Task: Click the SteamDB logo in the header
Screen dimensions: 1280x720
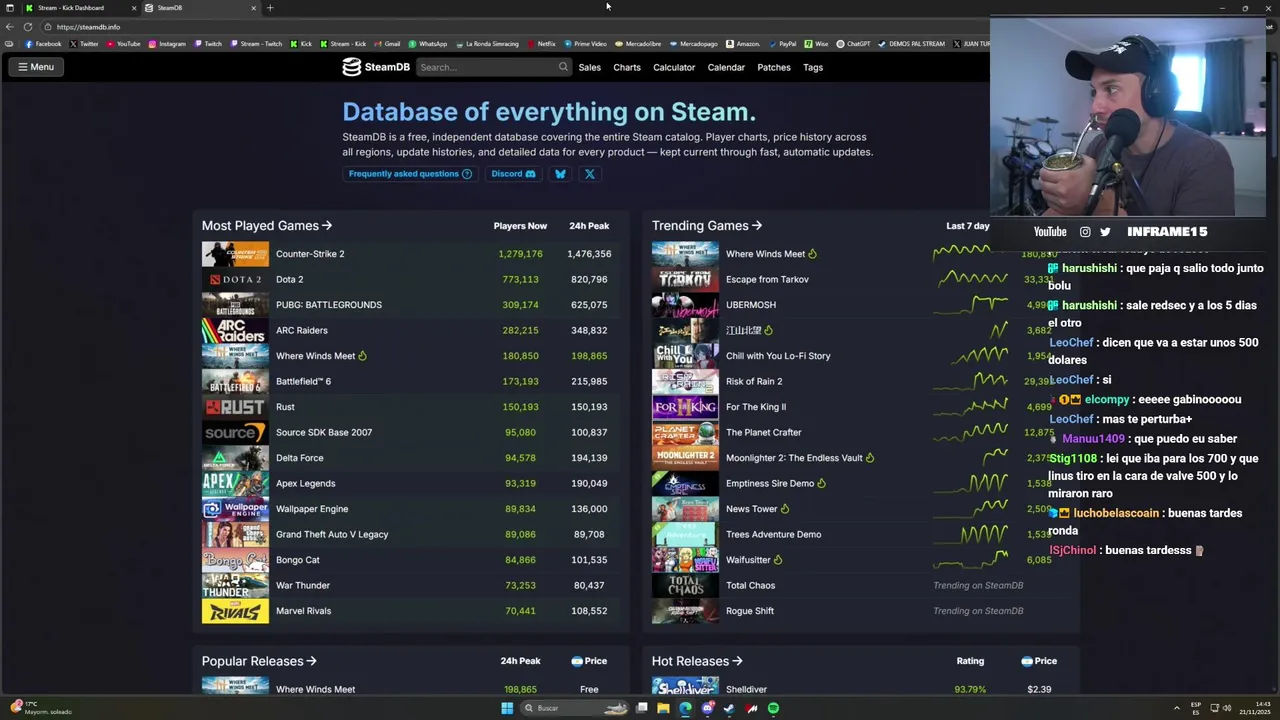Action: click(376, 67)
